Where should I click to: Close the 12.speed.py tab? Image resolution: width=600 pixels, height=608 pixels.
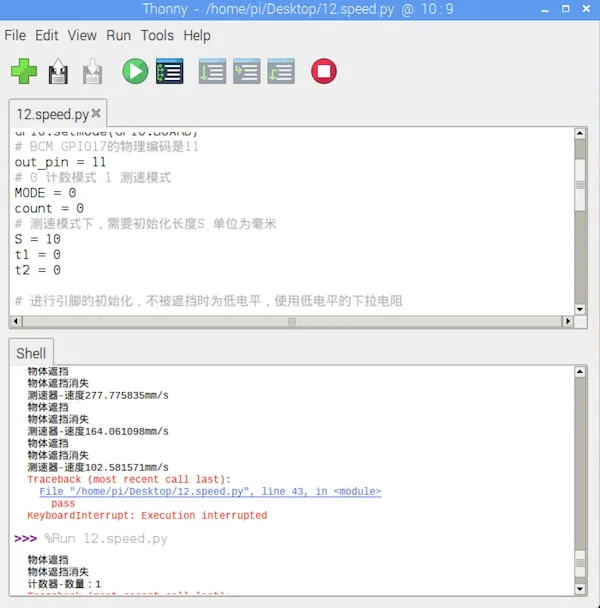point(96,113)
